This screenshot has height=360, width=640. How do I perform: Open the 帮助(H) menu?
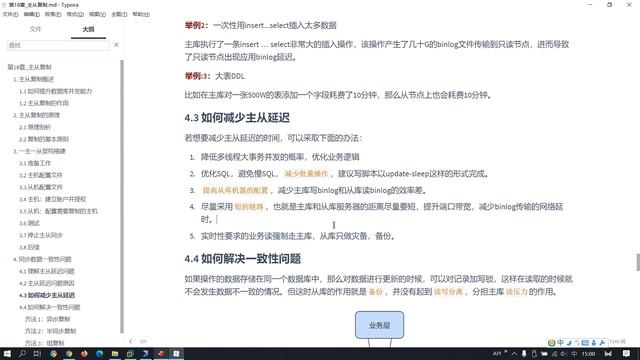point(141,14)
